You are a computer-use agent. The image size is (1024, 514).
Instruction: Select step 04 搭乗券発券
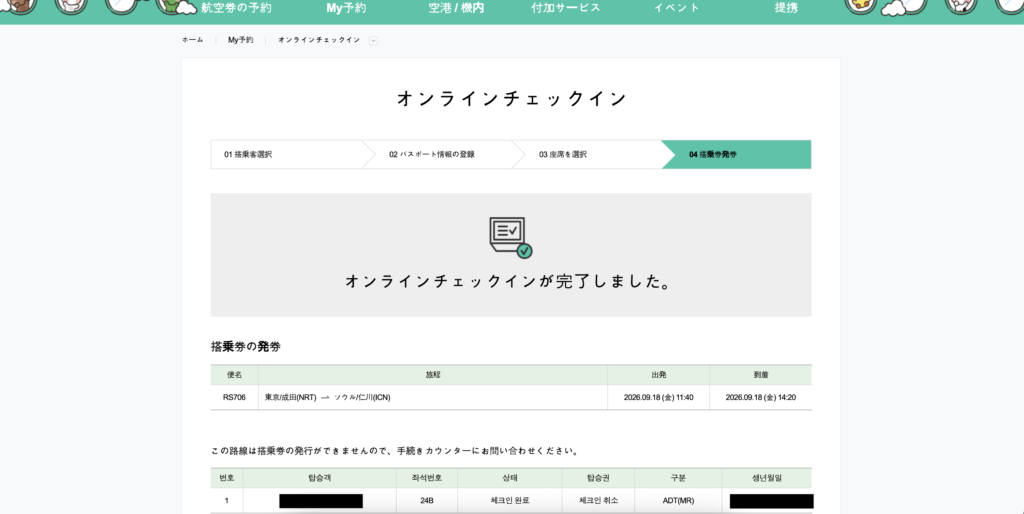click(737, 155)
